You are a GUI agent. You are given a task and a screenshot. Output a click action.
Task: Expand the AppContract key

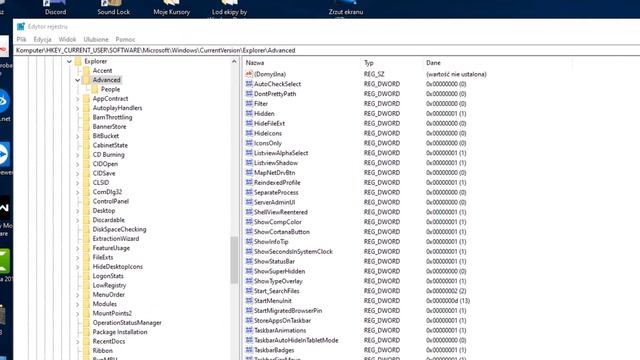78,99
